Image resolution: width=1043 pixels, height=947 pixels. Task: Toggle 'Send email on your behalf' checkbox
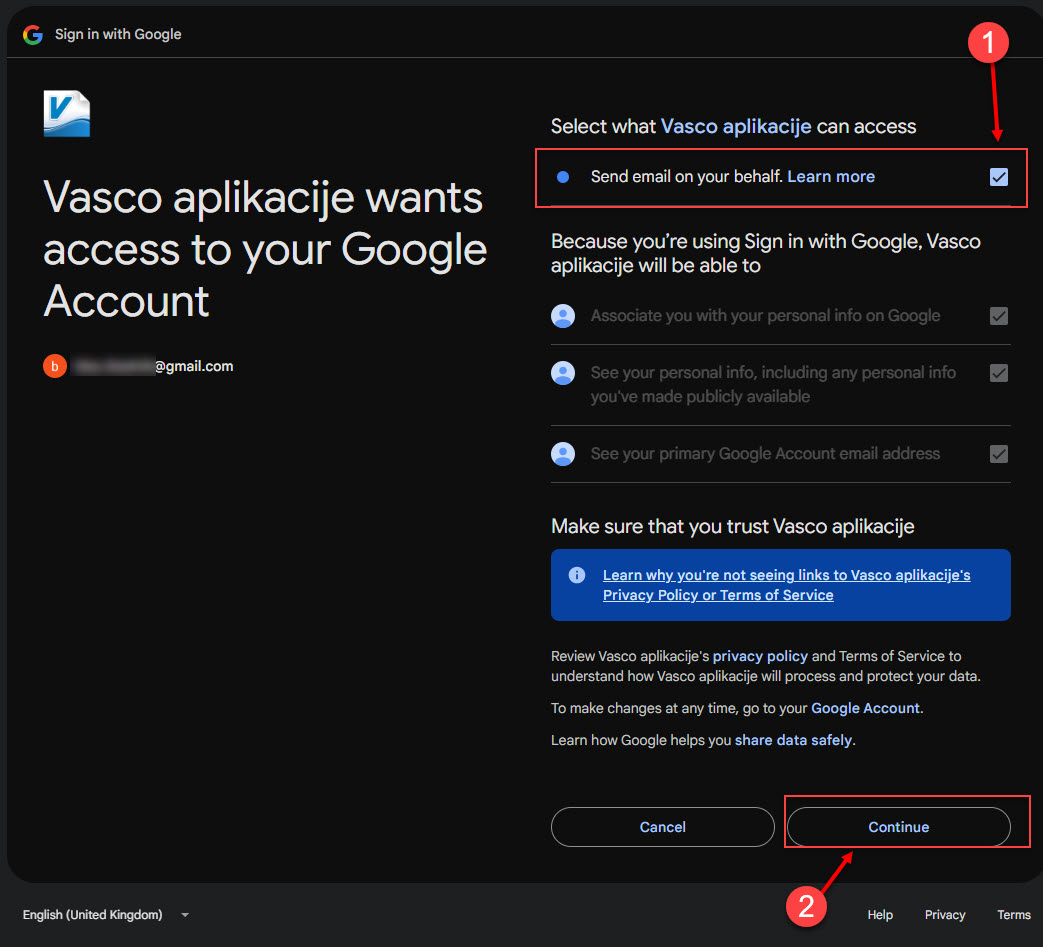point(998,177)
